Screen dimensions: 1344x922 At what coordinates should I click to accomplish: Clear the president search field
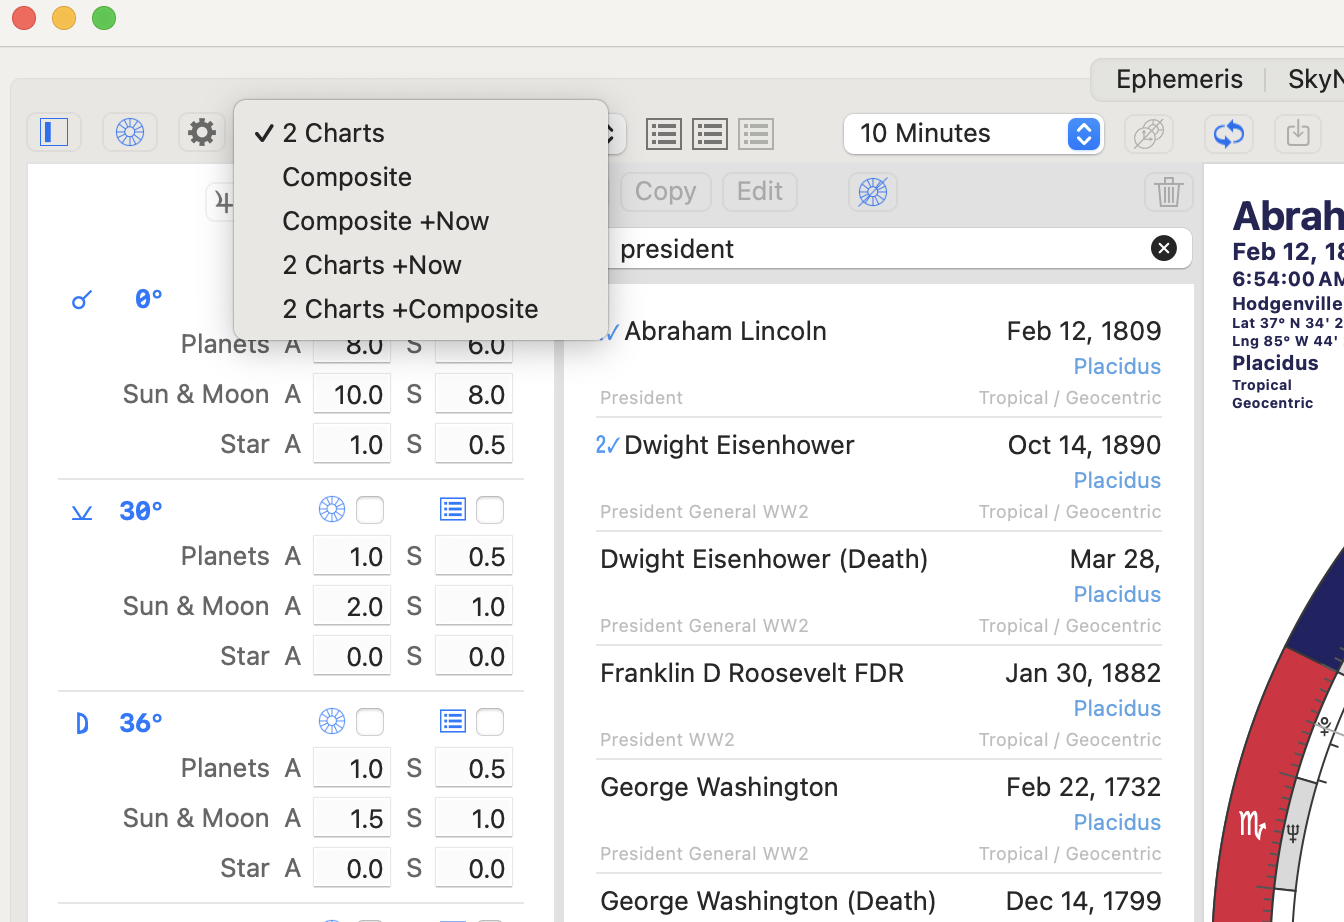[1163, 248]
